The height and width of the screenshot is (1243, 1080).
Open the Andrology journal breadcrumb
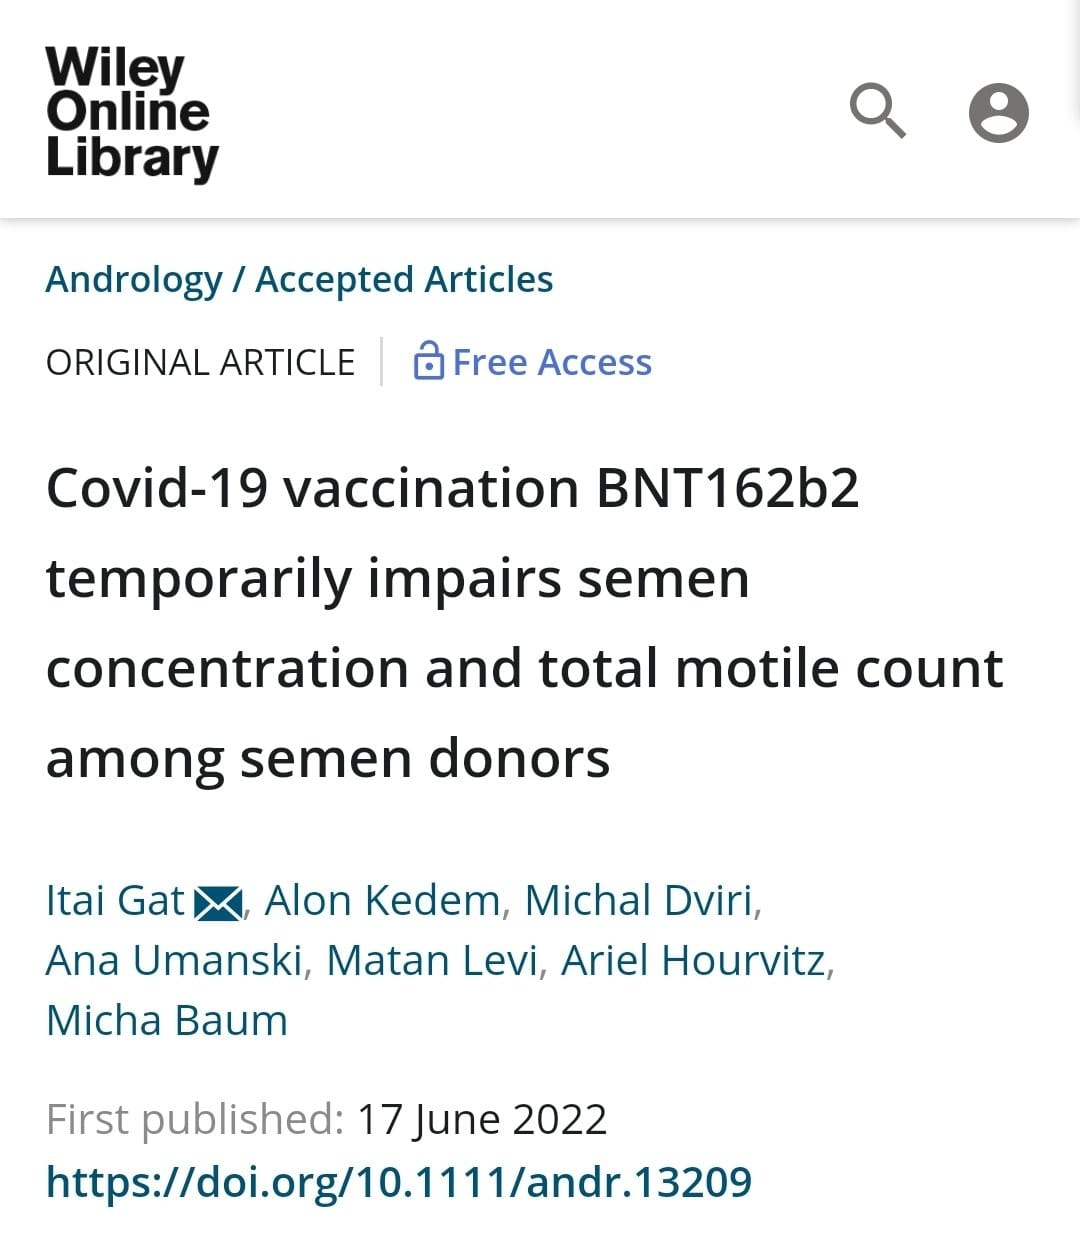coord(134,279)
